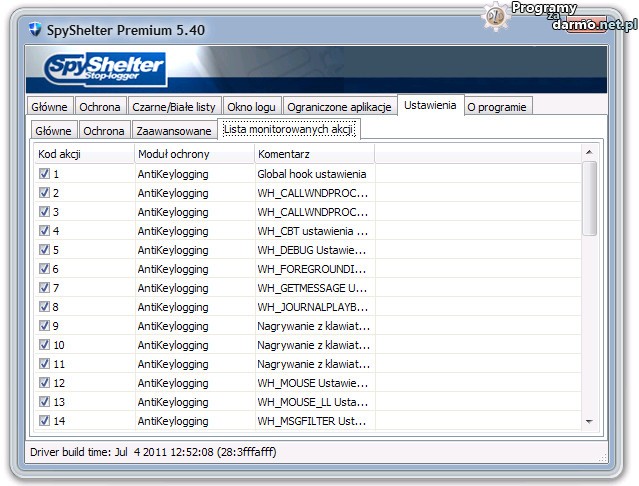
Task: Uncheck the checkbox for action code 1
Action: coord(44,174)
